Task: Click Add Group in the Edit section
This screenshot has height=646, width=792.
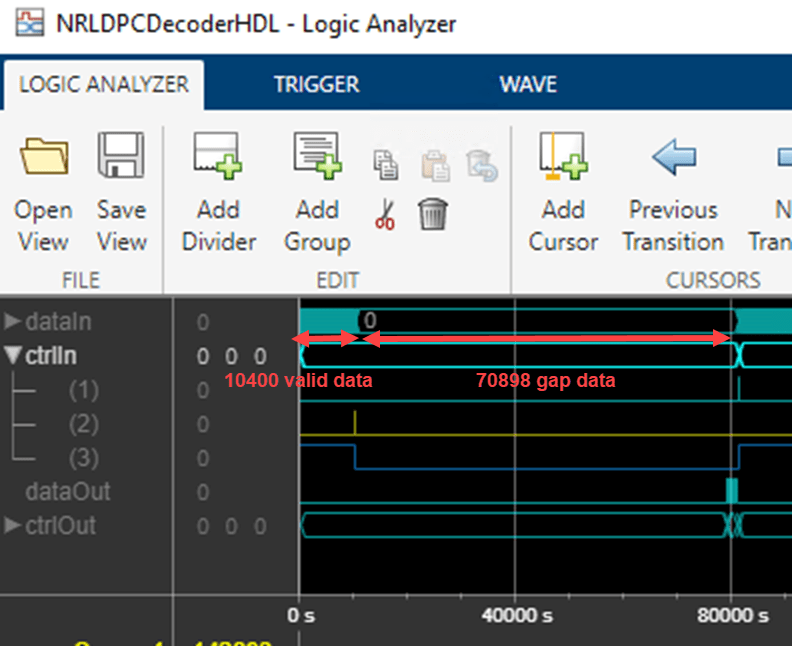Action: (317, 194)
